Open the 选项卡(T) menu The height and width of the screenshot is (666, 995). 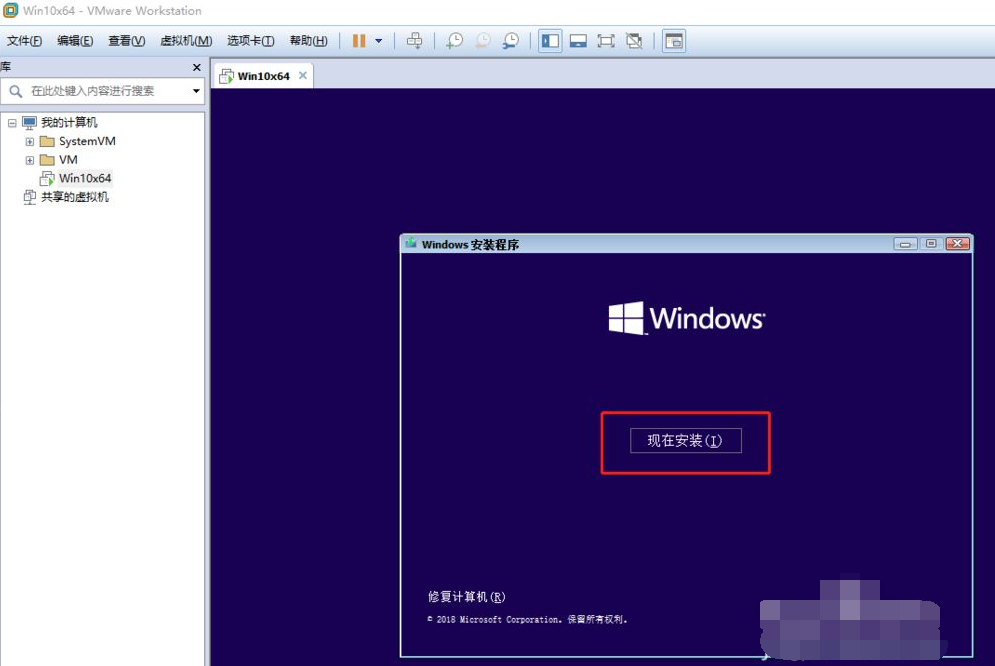pyautogui.click(x=250, y=41)
